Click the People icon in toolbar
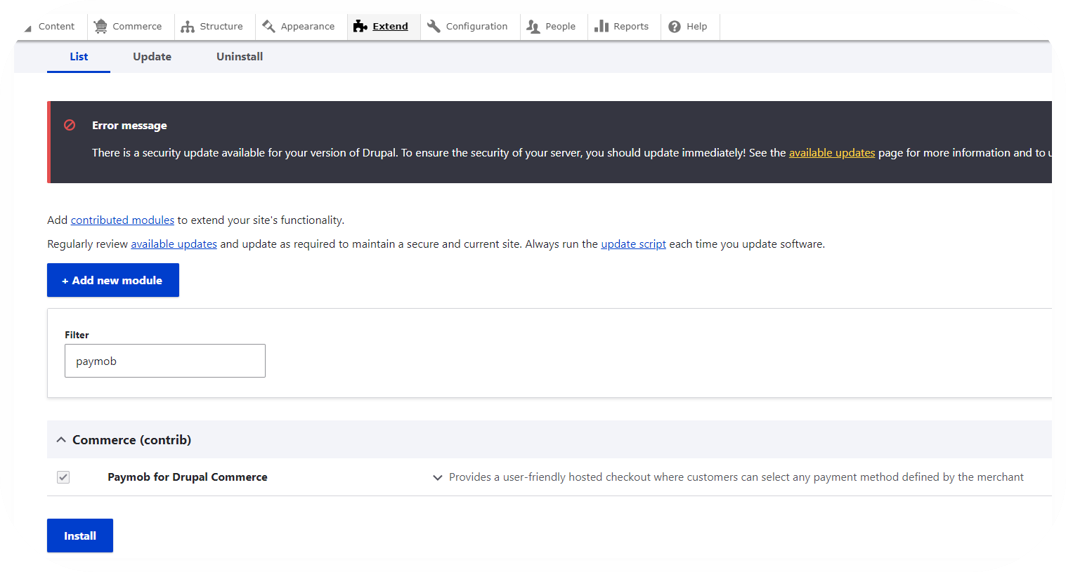Screen dimensions: 1066x572 (x=533, y=27)
